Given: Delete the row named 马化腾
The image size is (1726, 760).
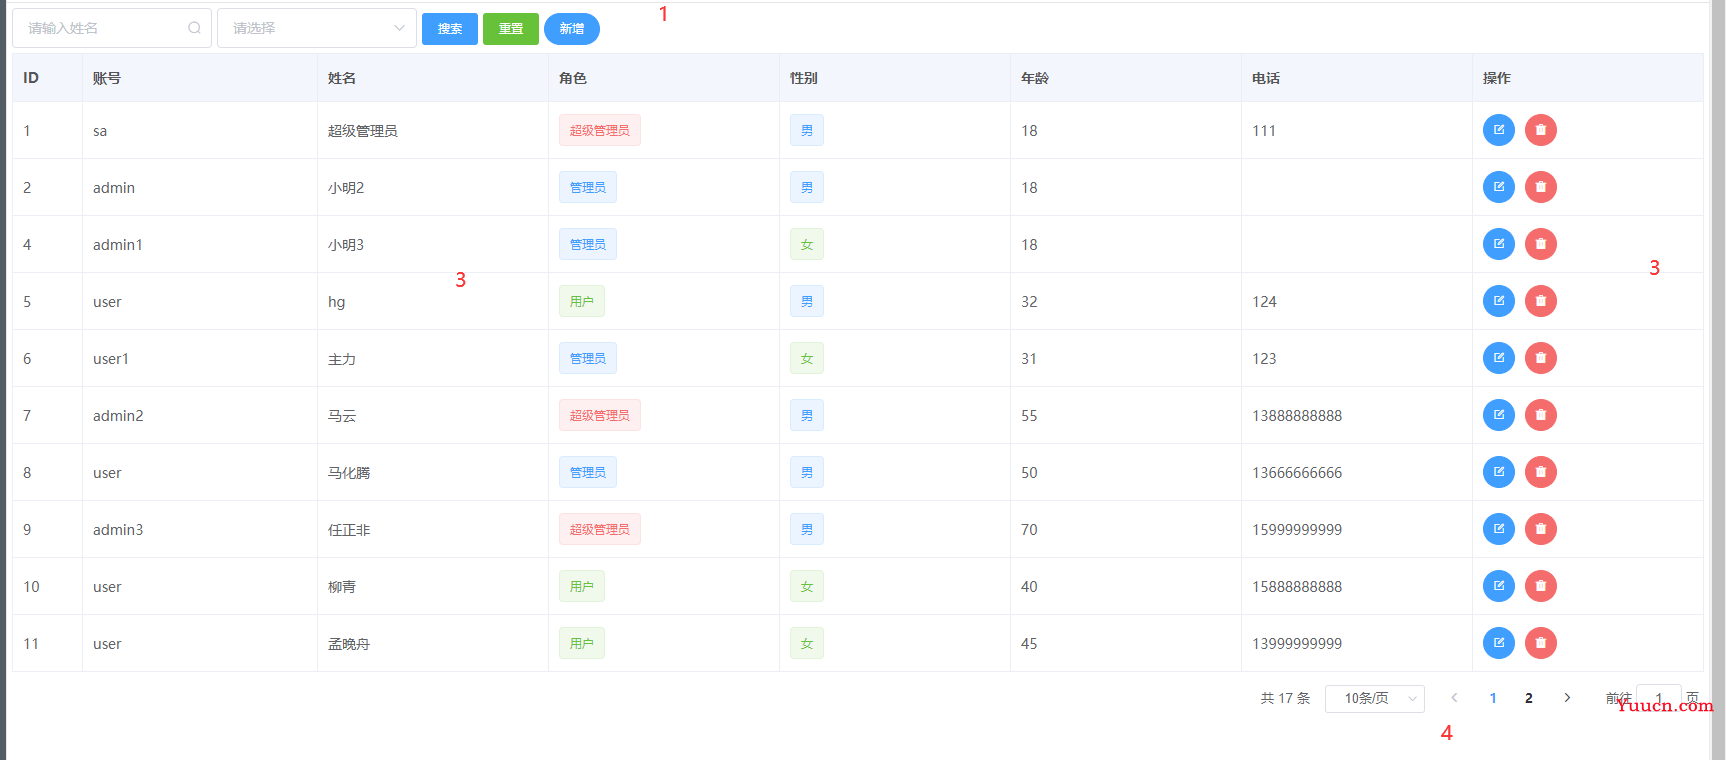Looking at the screenshot, I should (x=1540, y=472).
